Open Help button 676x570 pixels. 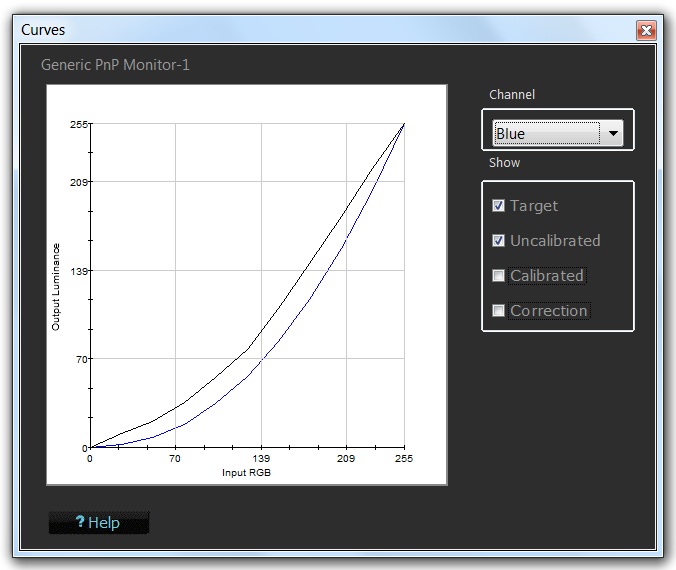pyautogui.click(x=99, y=523)
